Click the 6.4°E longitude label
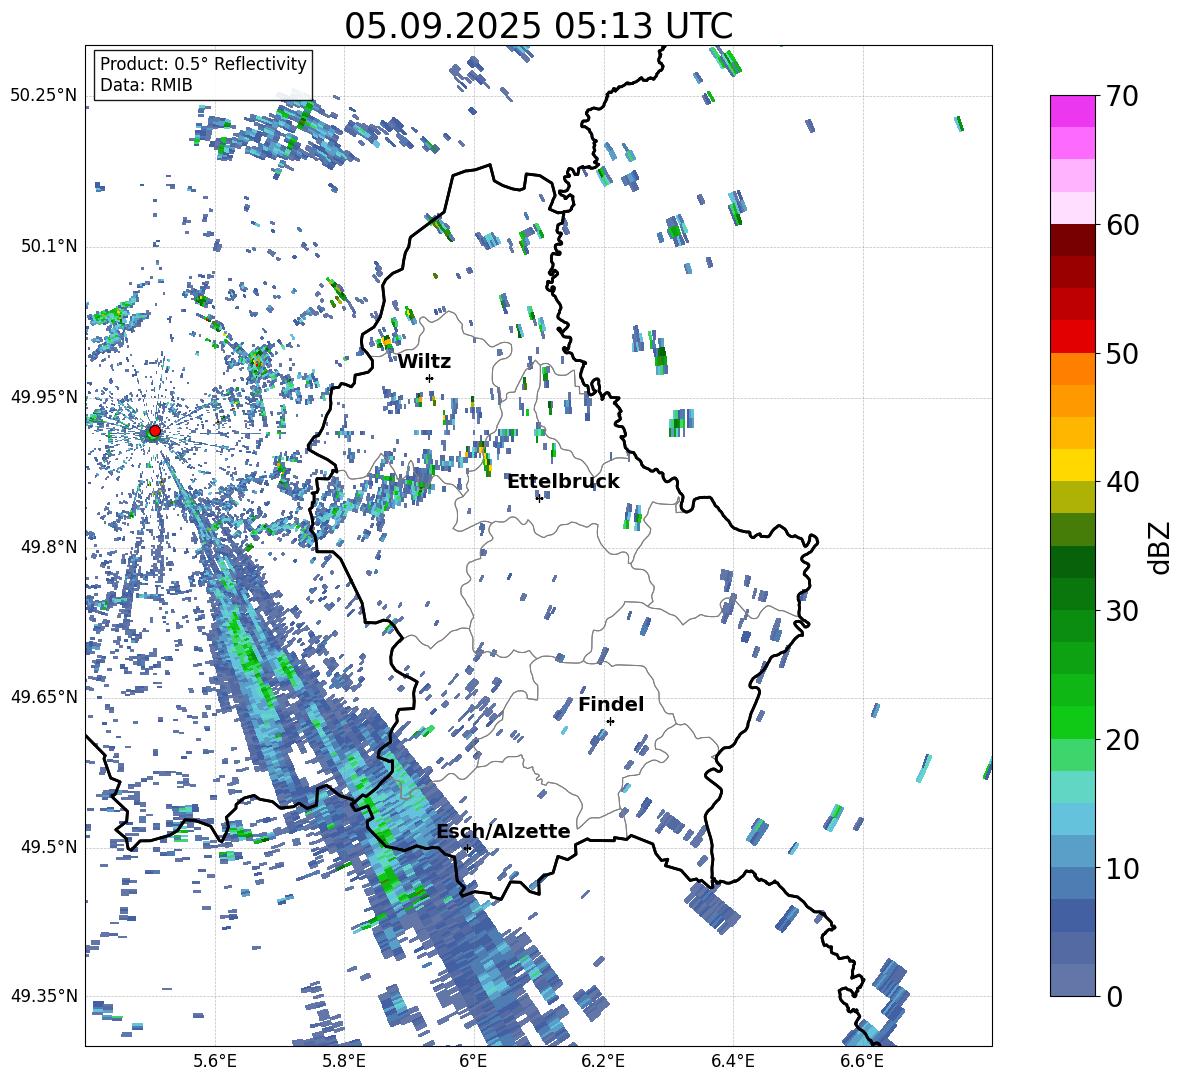This screenshot has width=1184, height=1081. 733,1061
